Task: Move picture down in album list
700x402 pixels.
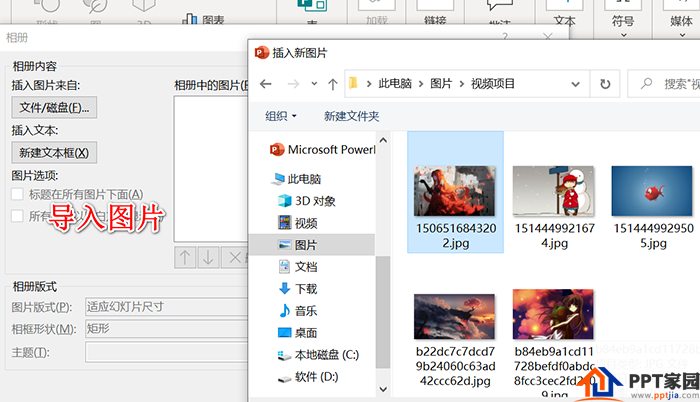Action: tap(208, 258)
